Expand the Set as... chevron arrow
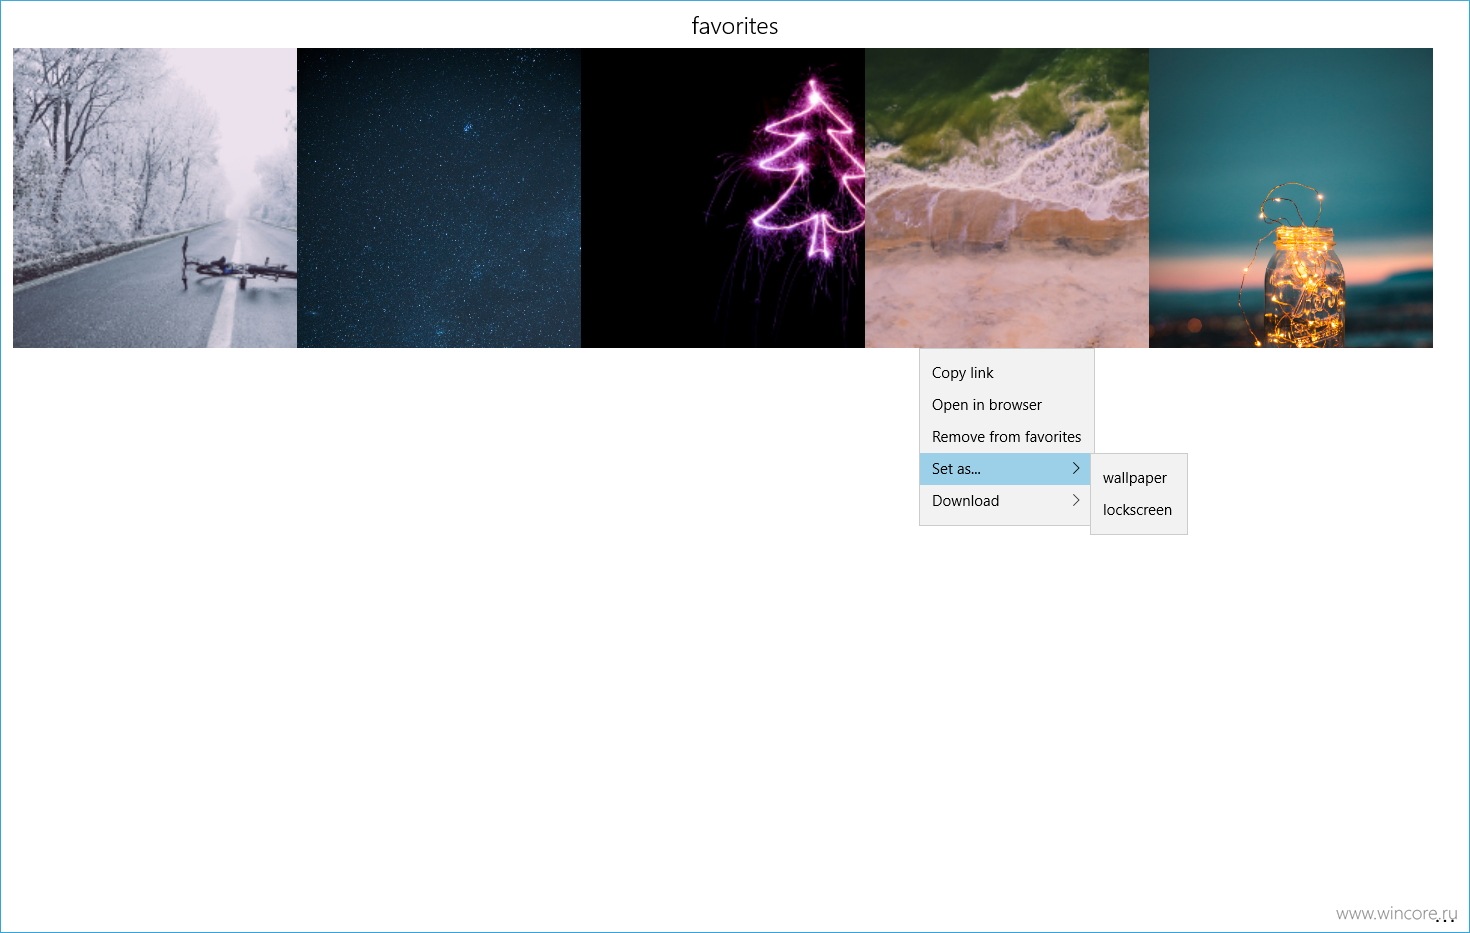 (x=1076, y=468)
